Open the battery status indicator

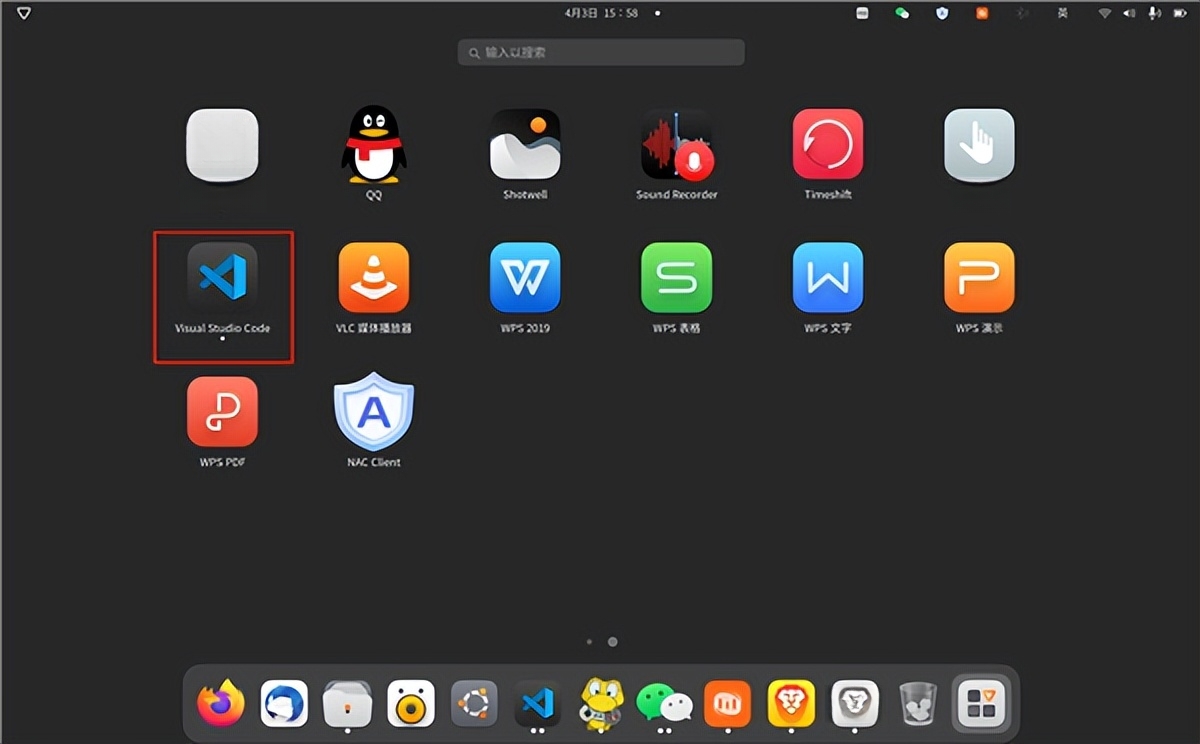coord(1180,13)
